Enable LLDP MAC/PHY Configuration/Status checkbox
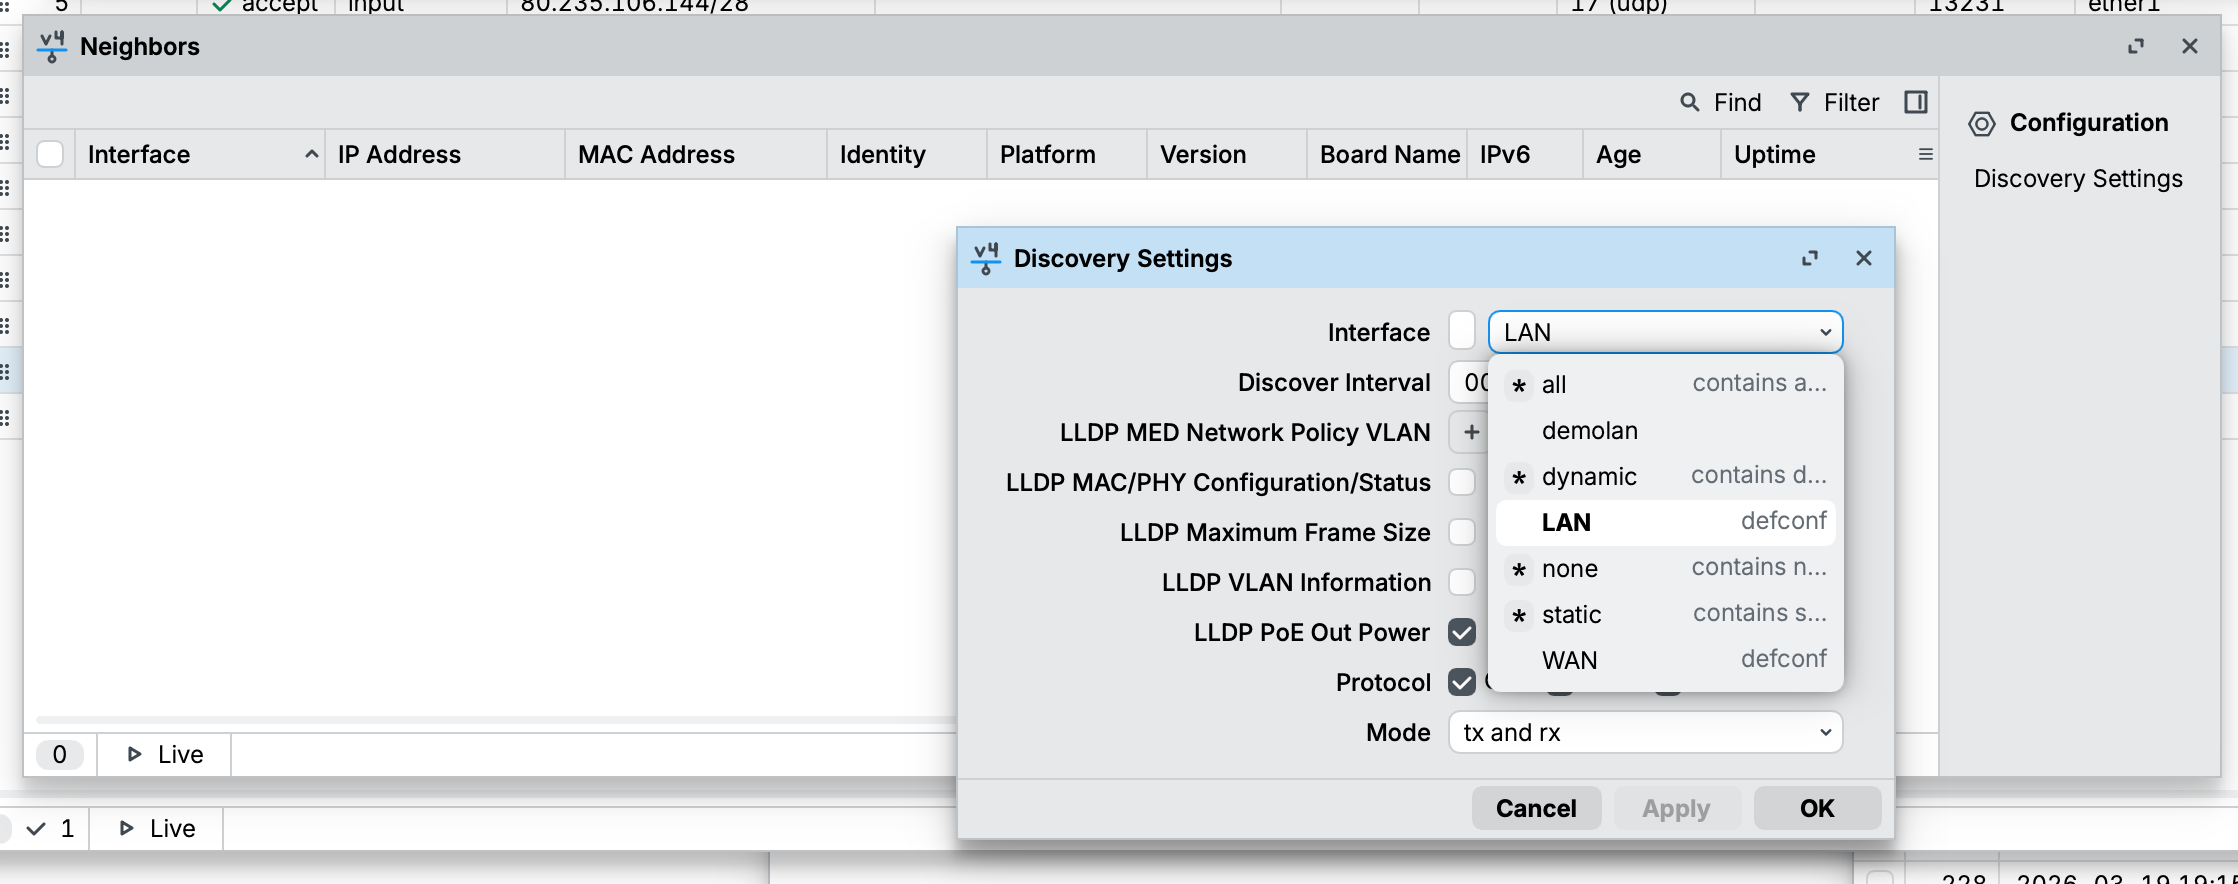 pyautogui.click(x=1462, y=482)
